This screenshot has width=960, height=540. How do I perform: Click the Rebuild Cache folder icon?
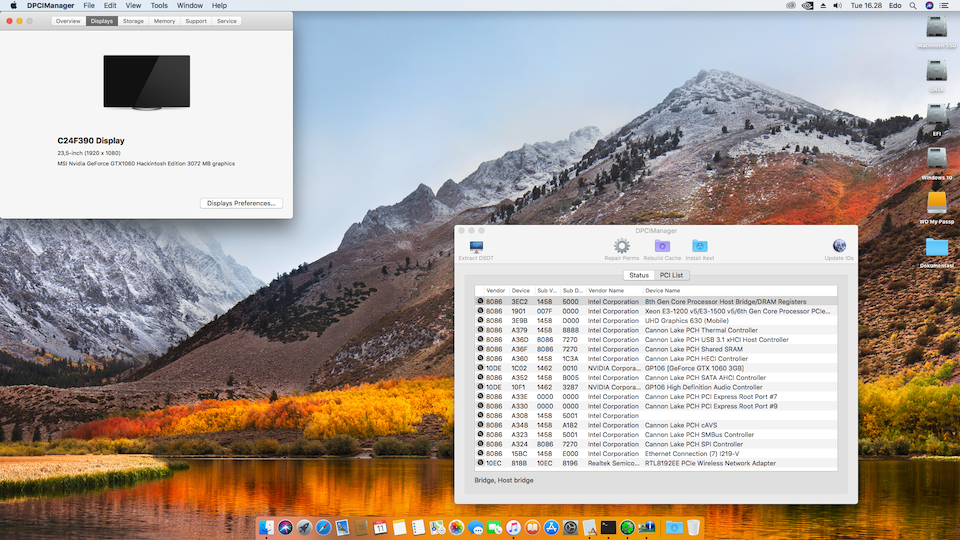[662, 246]
